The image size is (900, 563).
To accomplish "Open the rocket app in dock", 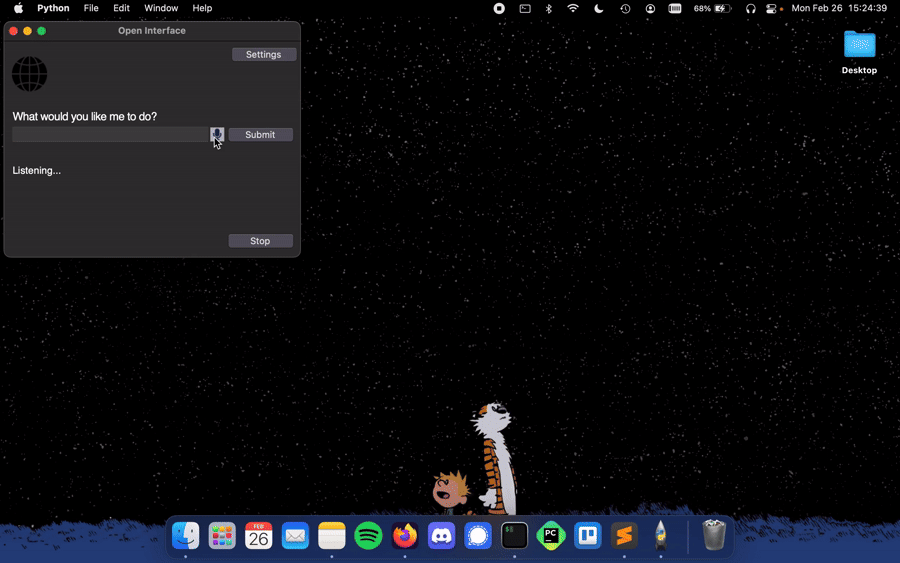I will click(x=661, y=535).
